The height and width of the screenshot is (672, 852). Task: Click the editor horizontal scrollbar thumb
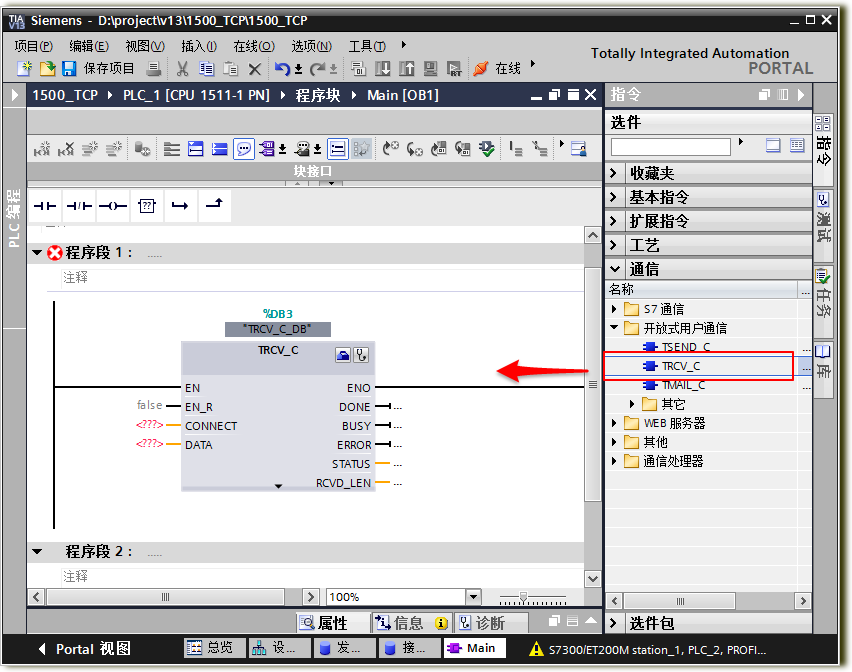point(165,597)
